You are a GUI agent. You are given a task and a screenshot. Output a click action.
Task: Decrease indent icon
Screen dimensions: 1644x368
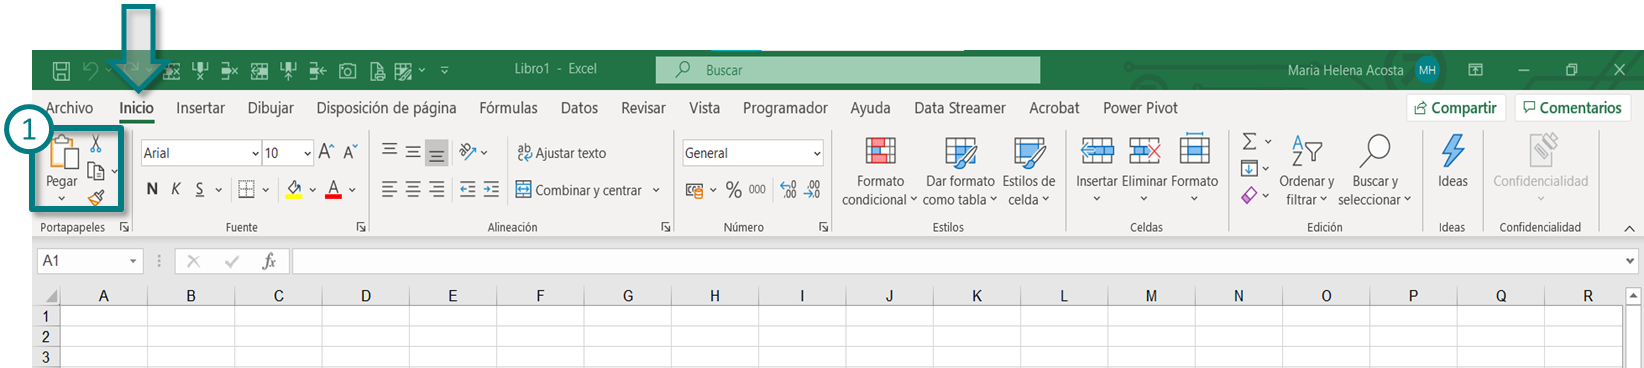[467, 189]
